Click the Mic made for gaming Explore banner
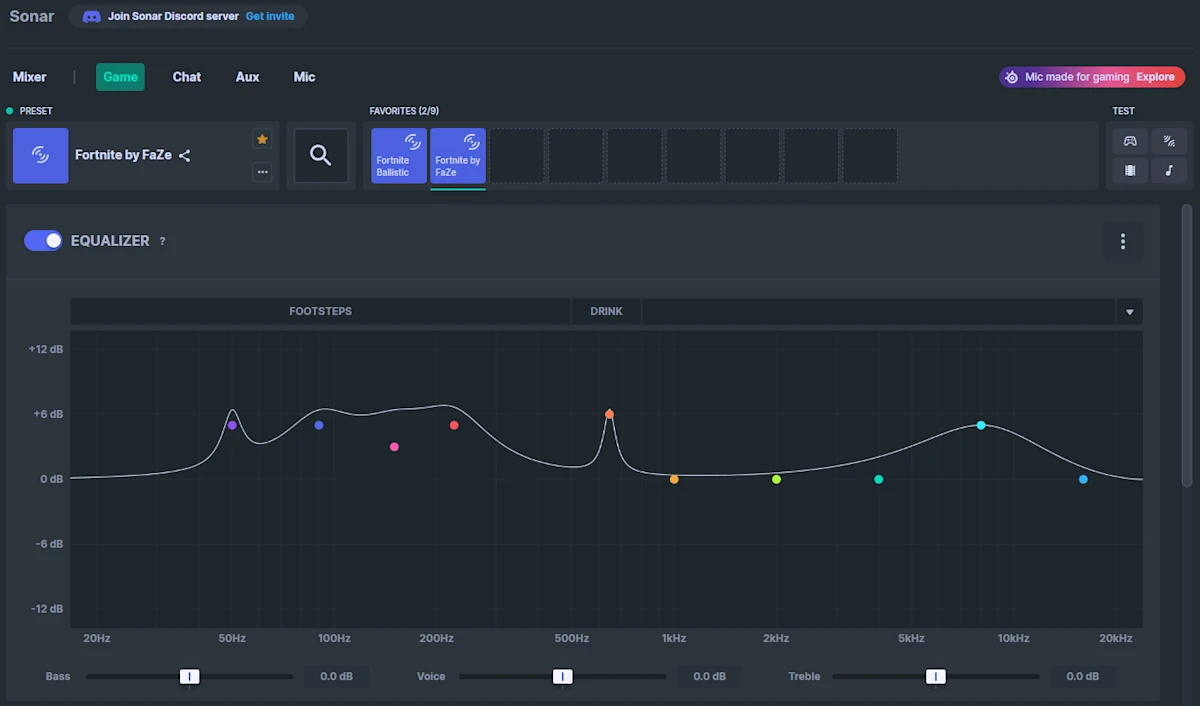The height and width of the screenshot is (706, 1200). [1092, 77]
